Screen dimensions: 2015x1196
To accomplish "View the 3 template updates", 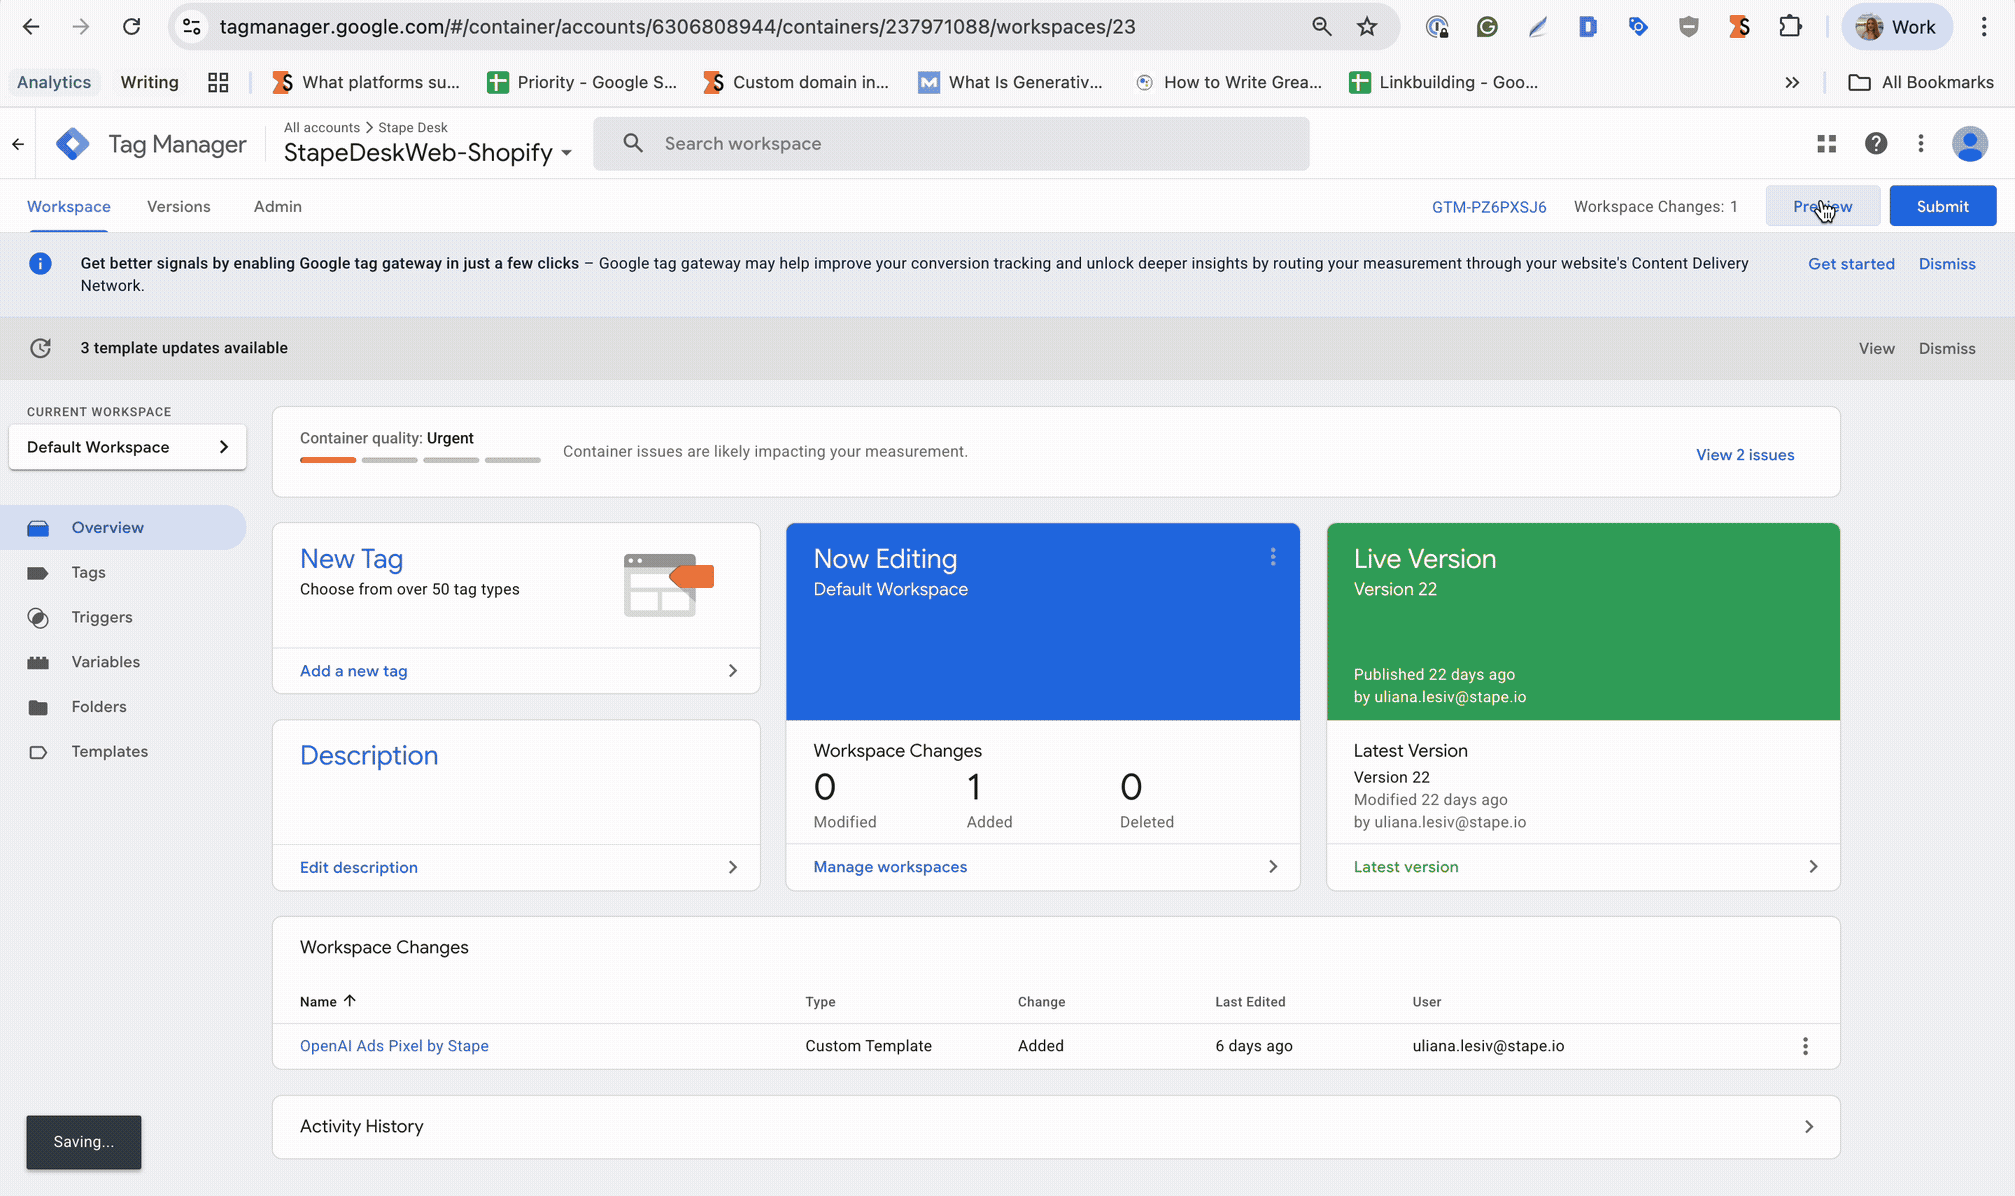I will (1876, 349).
